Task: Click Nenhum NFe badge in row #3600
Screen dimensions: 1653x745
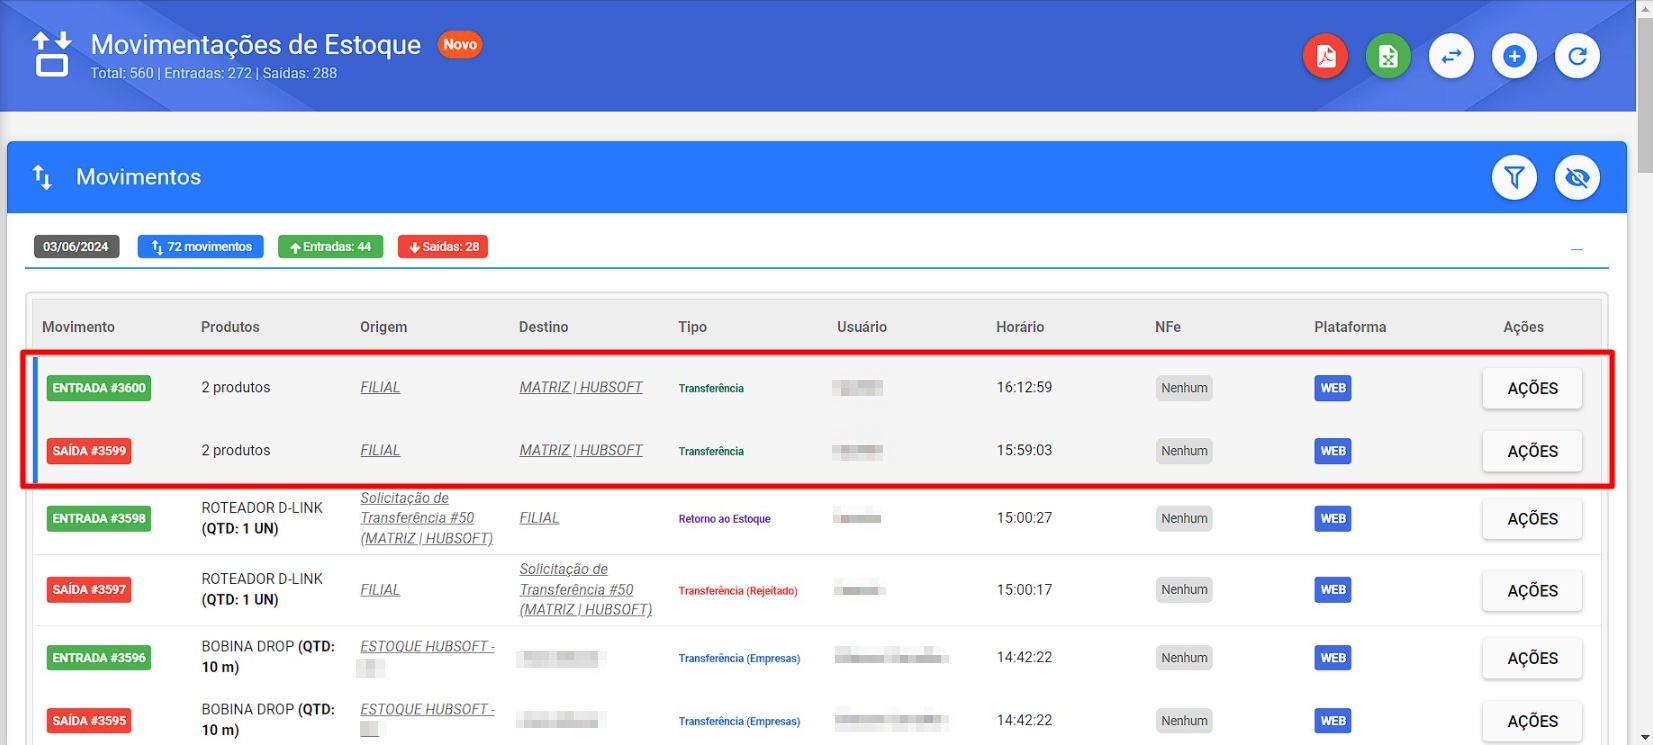Action: click(x=1184, y=388)
